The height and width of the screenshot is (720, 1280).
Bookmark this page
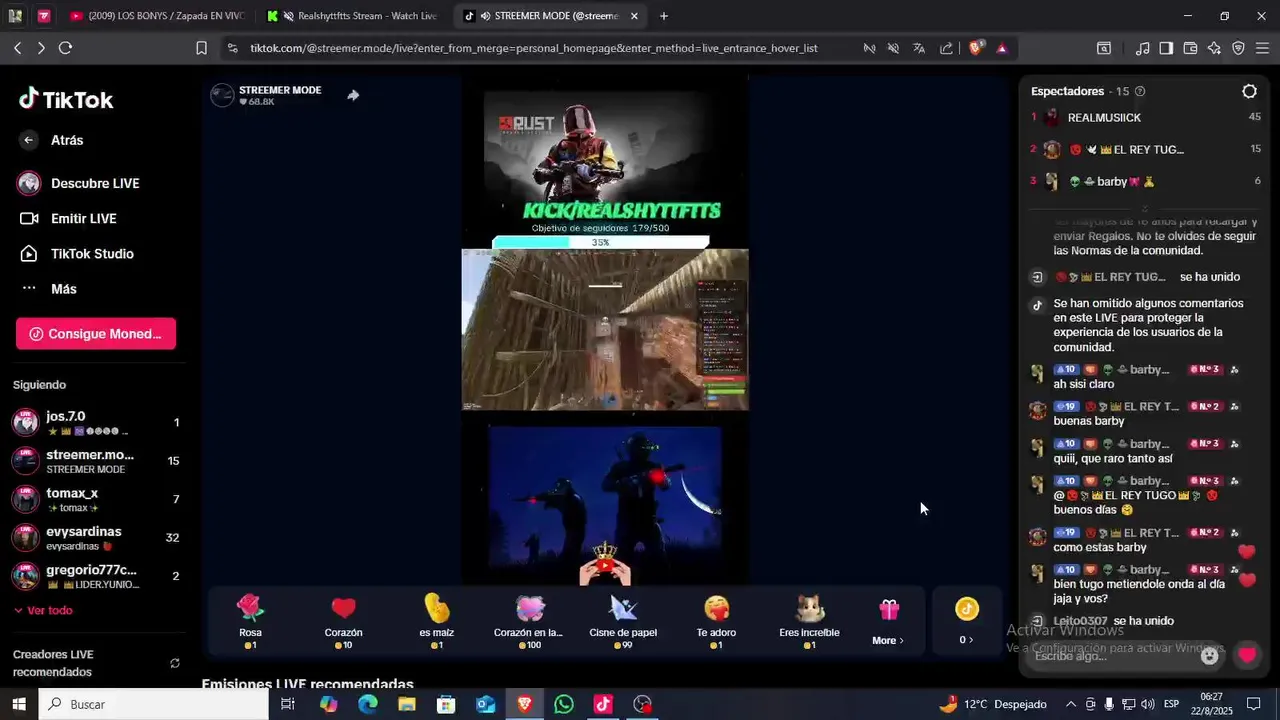[201, 48]
